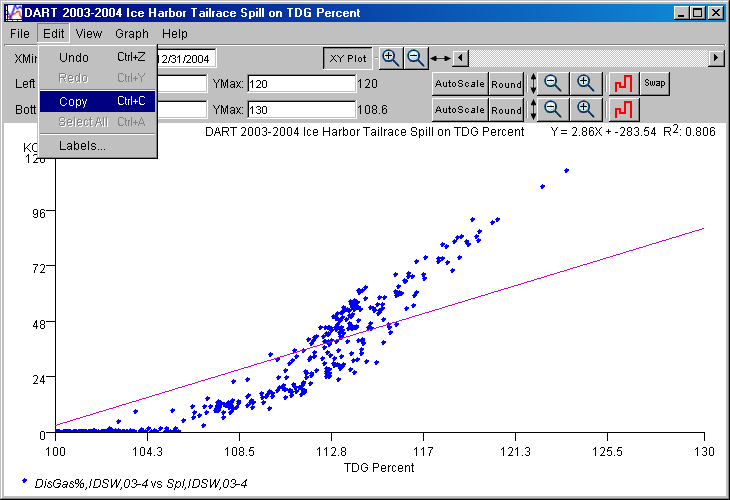The image size is (730, 500).
Task: Zoom out the bottom axis row
Action: click(x=552, y=109)
